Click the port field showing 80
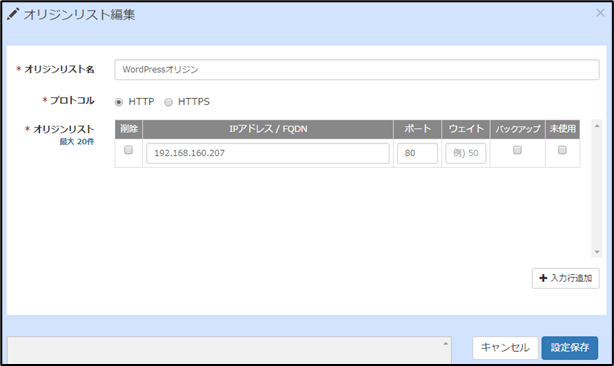614x366 pixels. 417,153
